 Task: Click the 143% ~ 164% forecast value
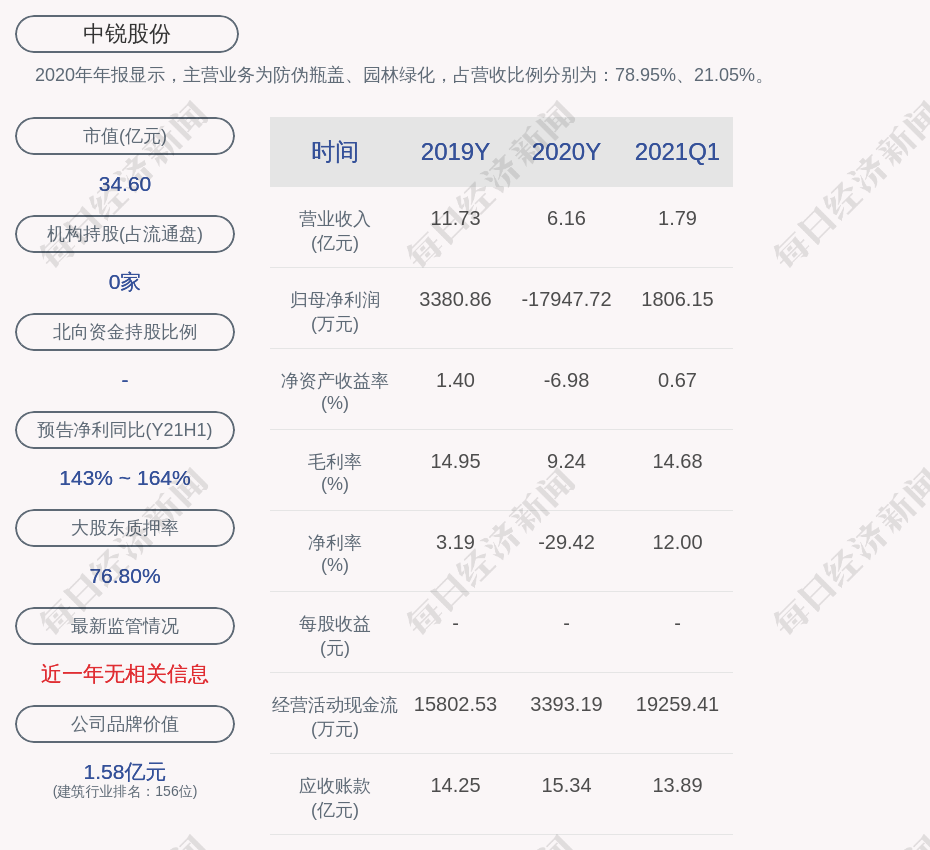[125, 477]
